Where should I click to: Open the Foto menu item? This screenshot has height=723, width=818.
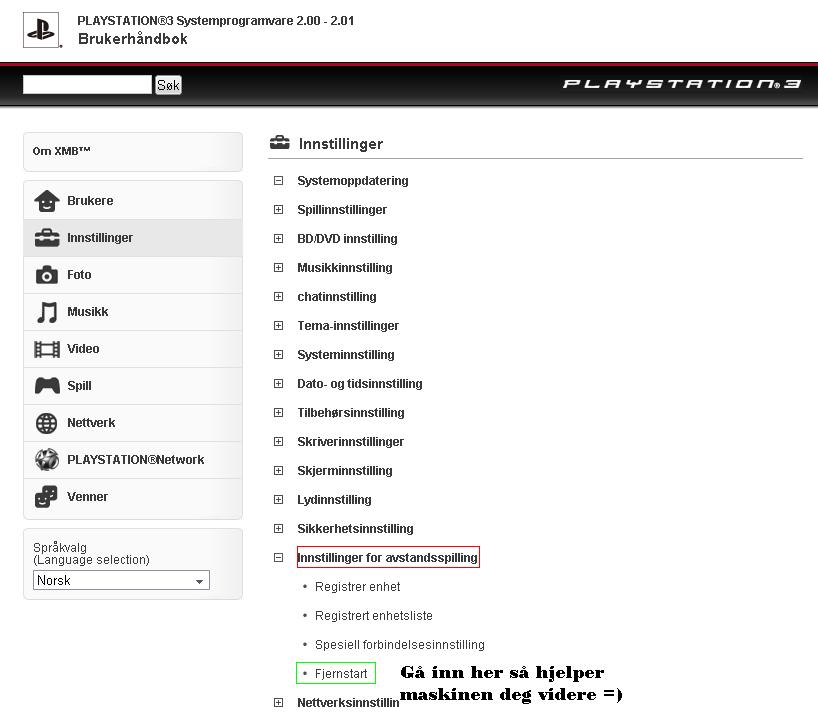click(x=133, y=275)
